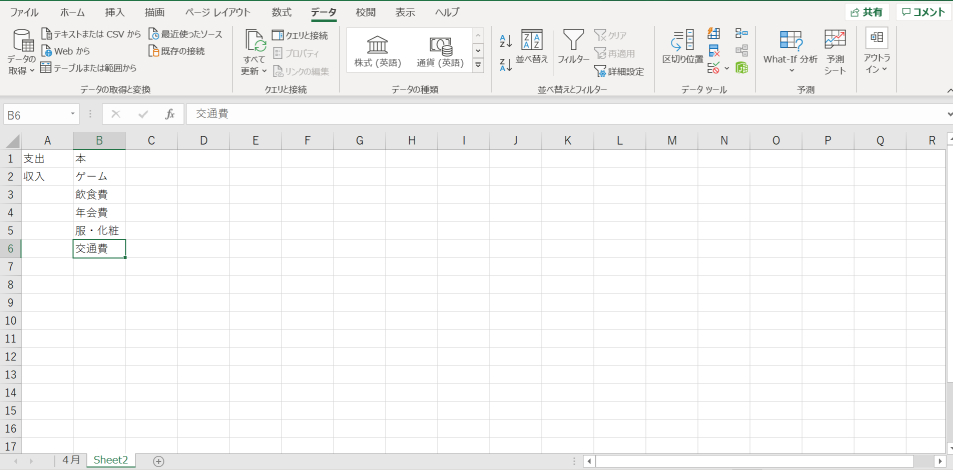Click the Remove Duplicates icon
The width and height of the screenshot is (953, 470).
click(714, 50)
